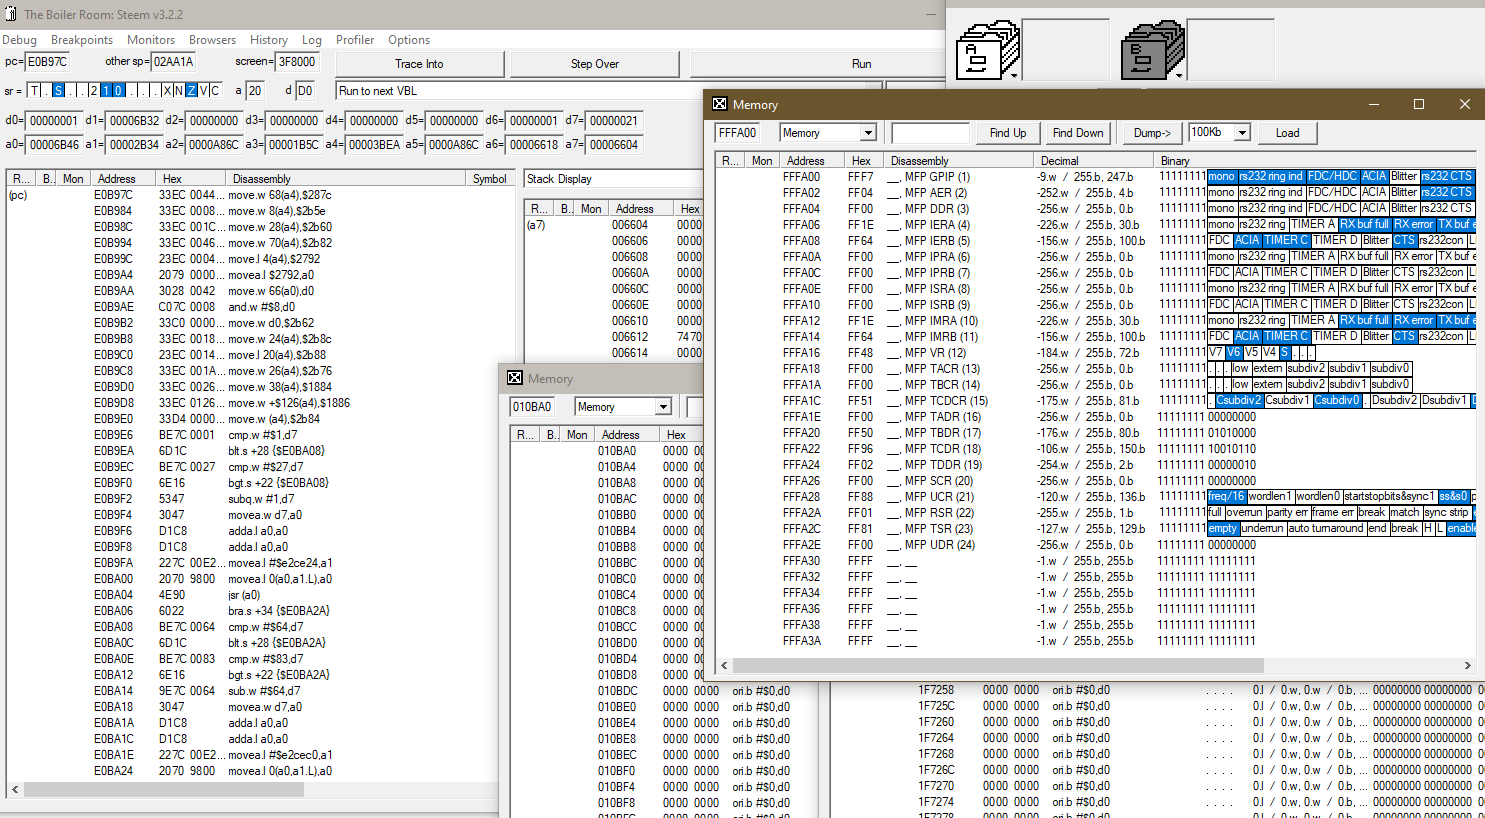Maximize the front Memory window
1485x818 pixels.
click(x=1418, y=104)
